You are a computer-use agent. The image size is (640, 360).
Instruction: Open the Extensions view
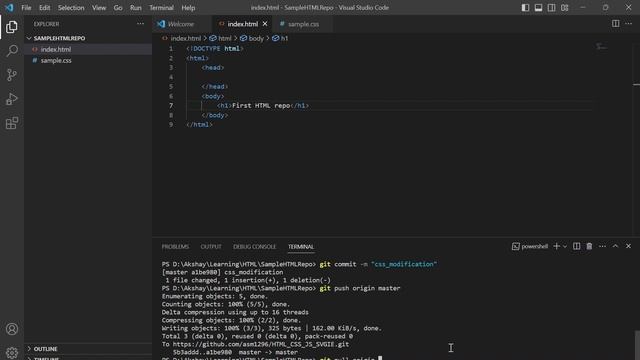[12, 123]
